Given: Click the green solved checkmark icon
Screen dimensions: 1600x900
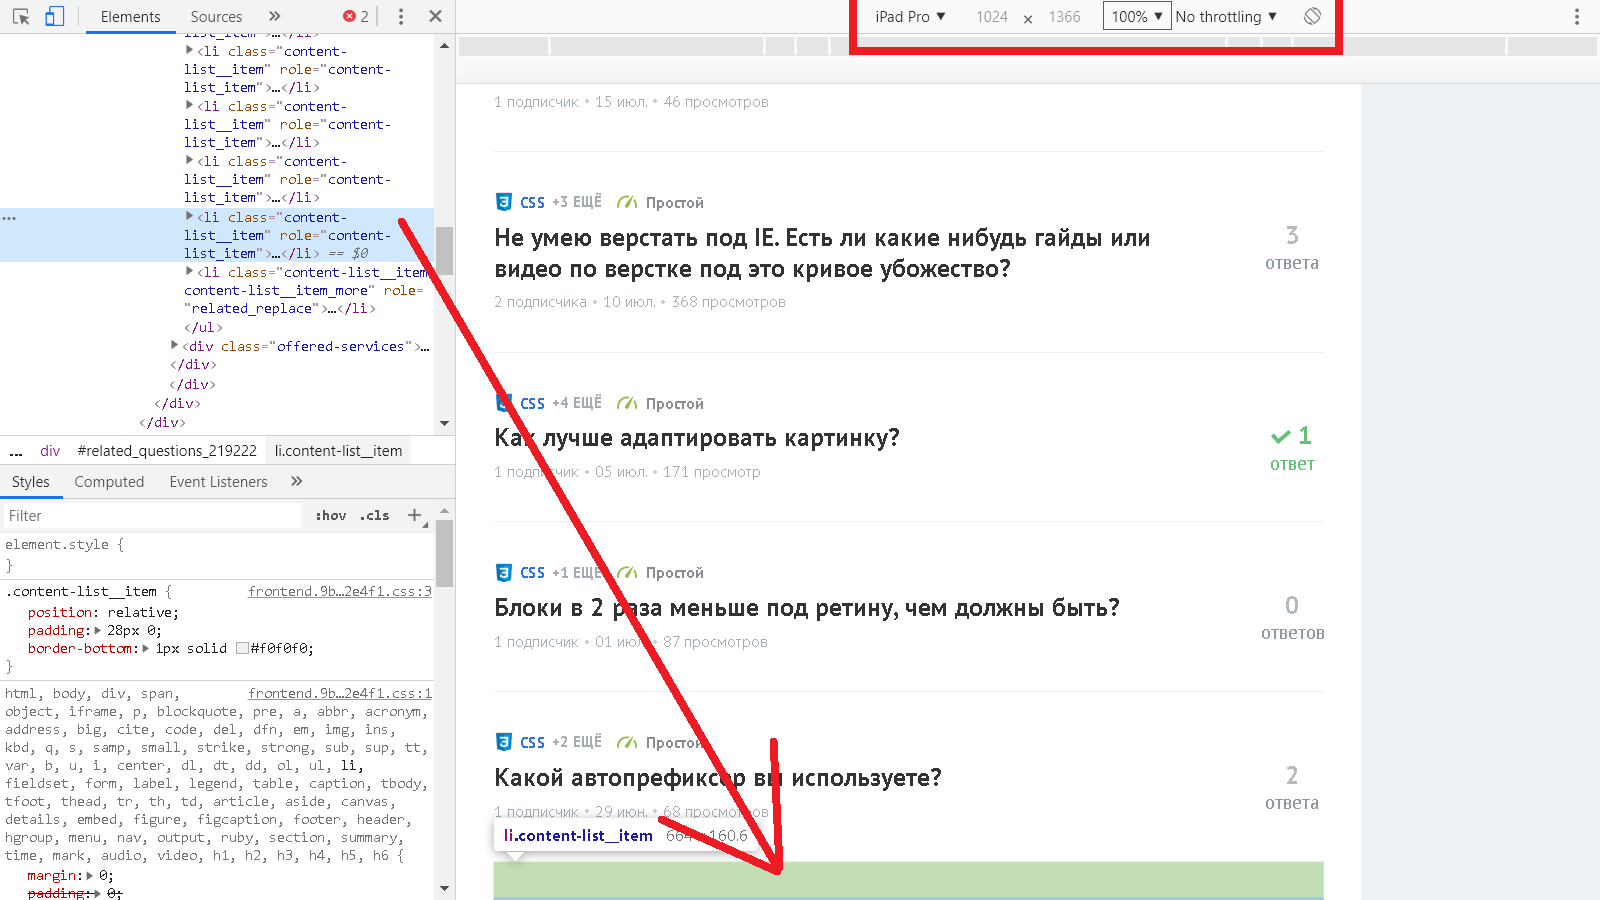Looking at the screenshot, I should (x=1280, y=436).
